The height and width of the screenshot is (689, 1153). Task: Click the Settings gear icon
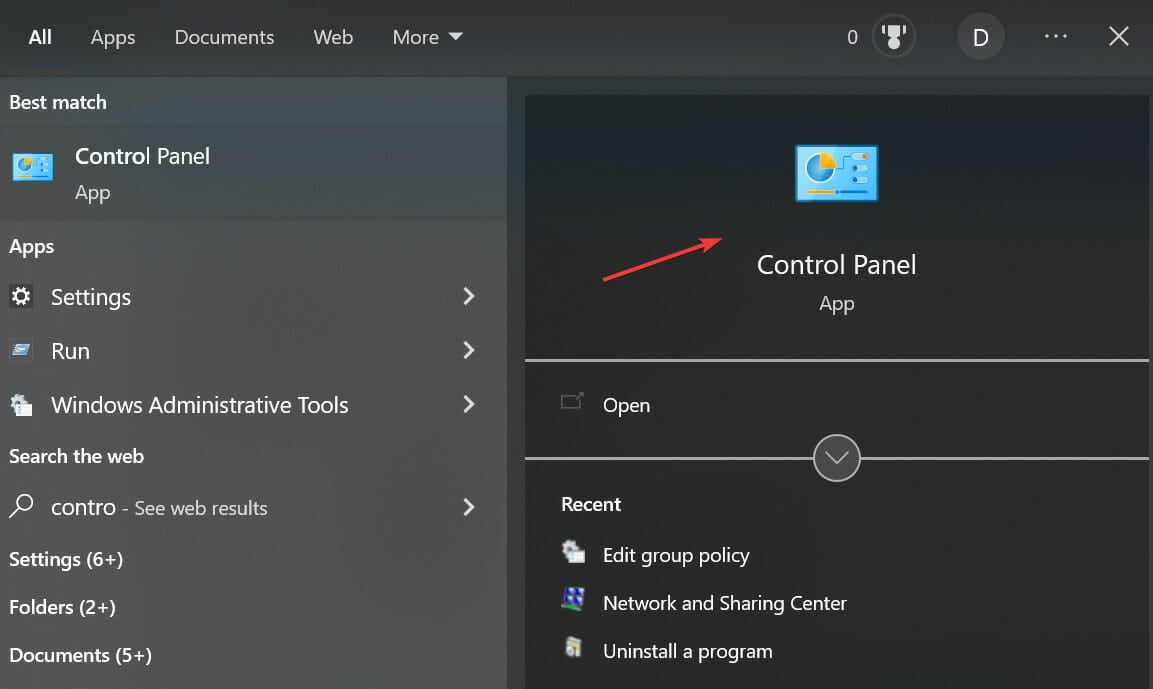pyautogui.click(x=21, y=296)
